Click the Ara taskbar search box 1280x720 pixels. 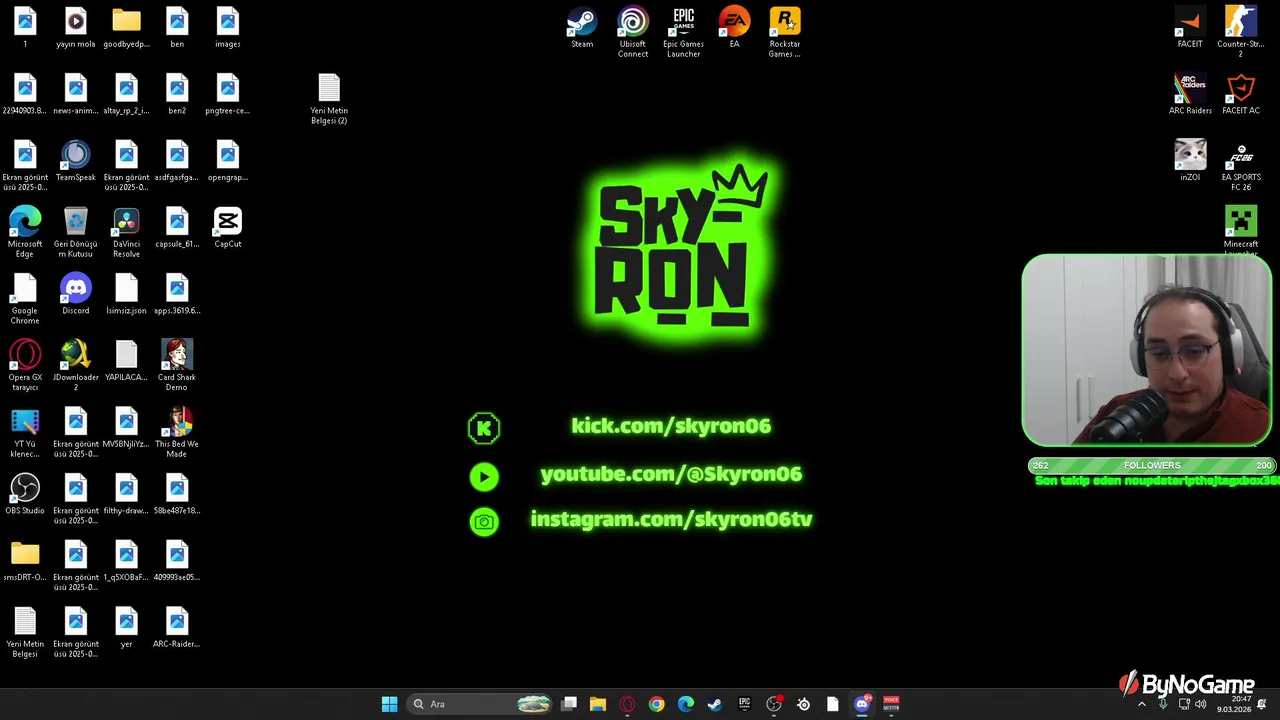pyautogui.click(x=481, y=704)
